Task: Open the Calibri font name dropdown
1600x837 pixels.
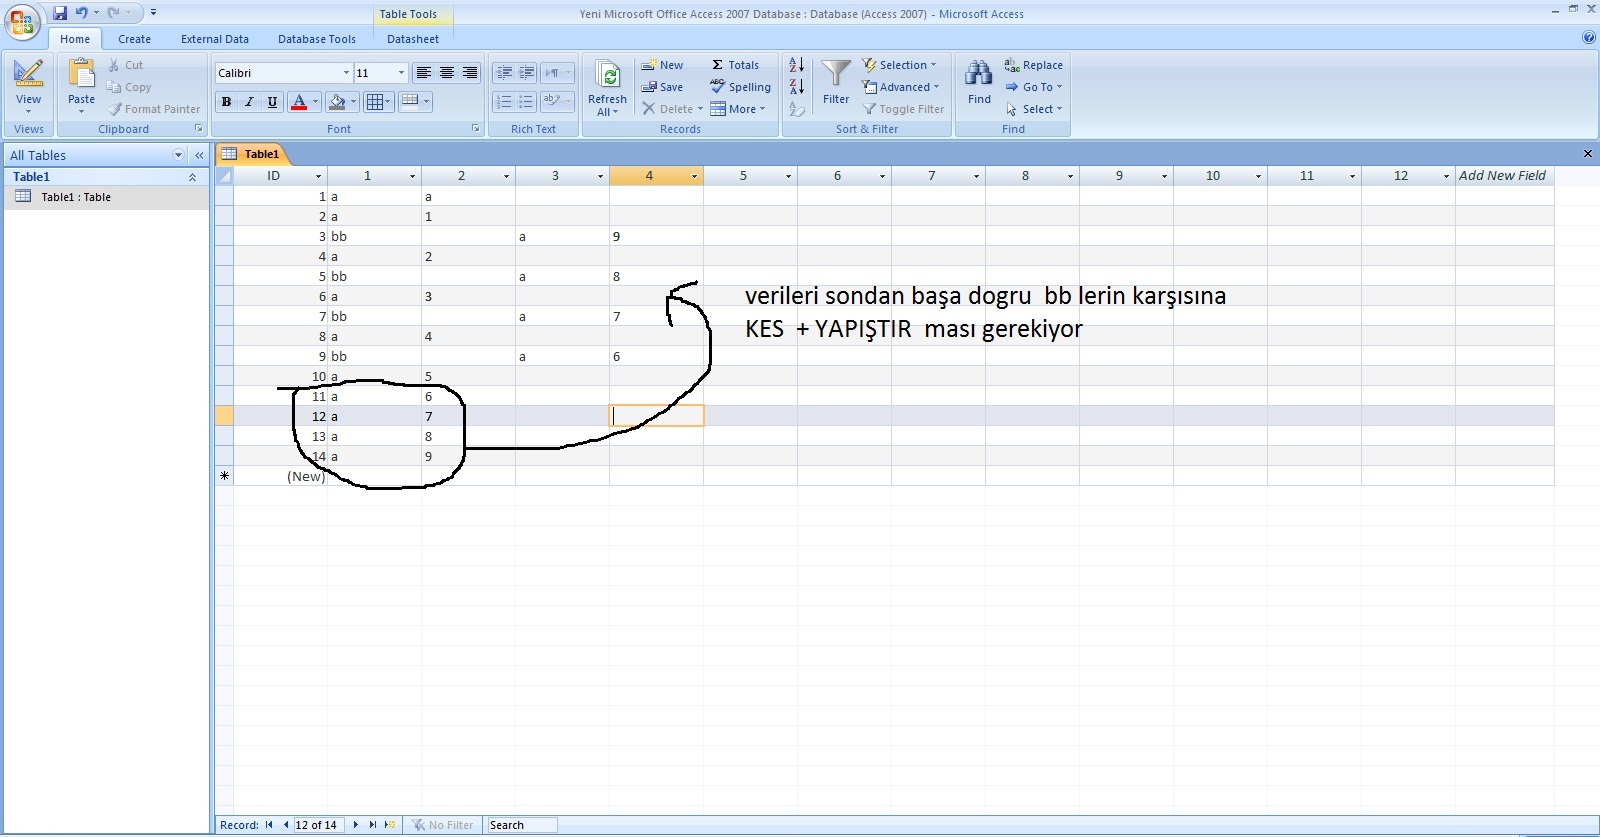Action: 346,73
